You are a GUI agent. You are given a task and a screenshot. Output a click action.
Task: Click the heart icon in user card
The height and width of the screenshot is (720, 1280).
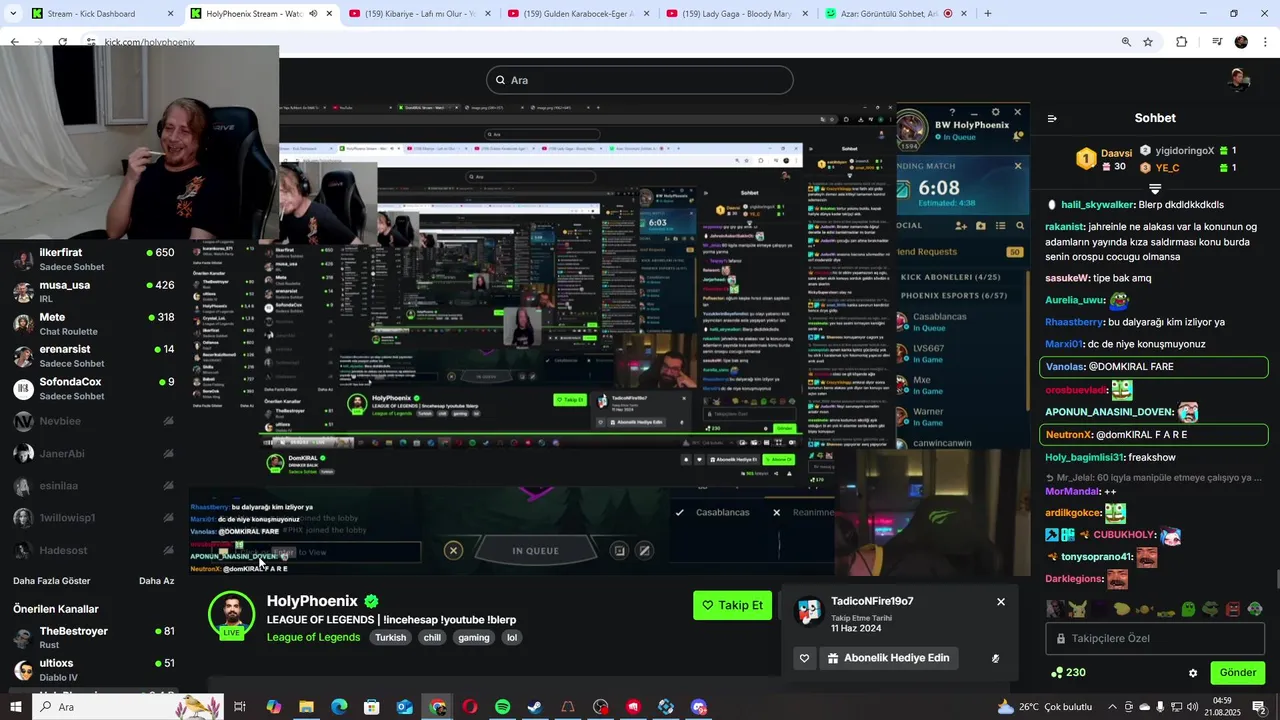(x=804, y=658)
